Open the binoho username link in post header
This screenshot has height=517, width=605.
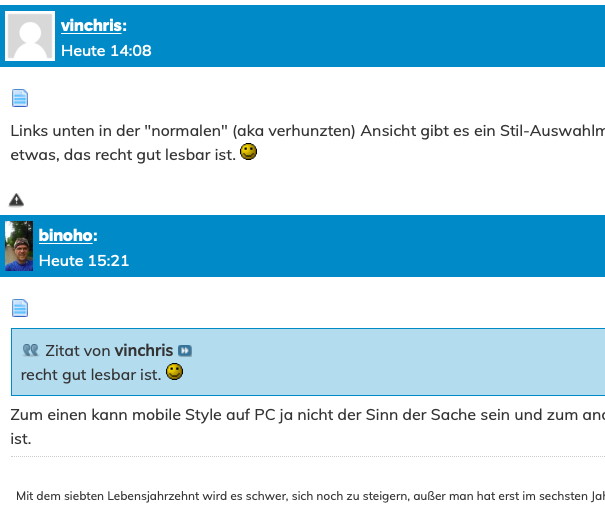click(66, 236)
